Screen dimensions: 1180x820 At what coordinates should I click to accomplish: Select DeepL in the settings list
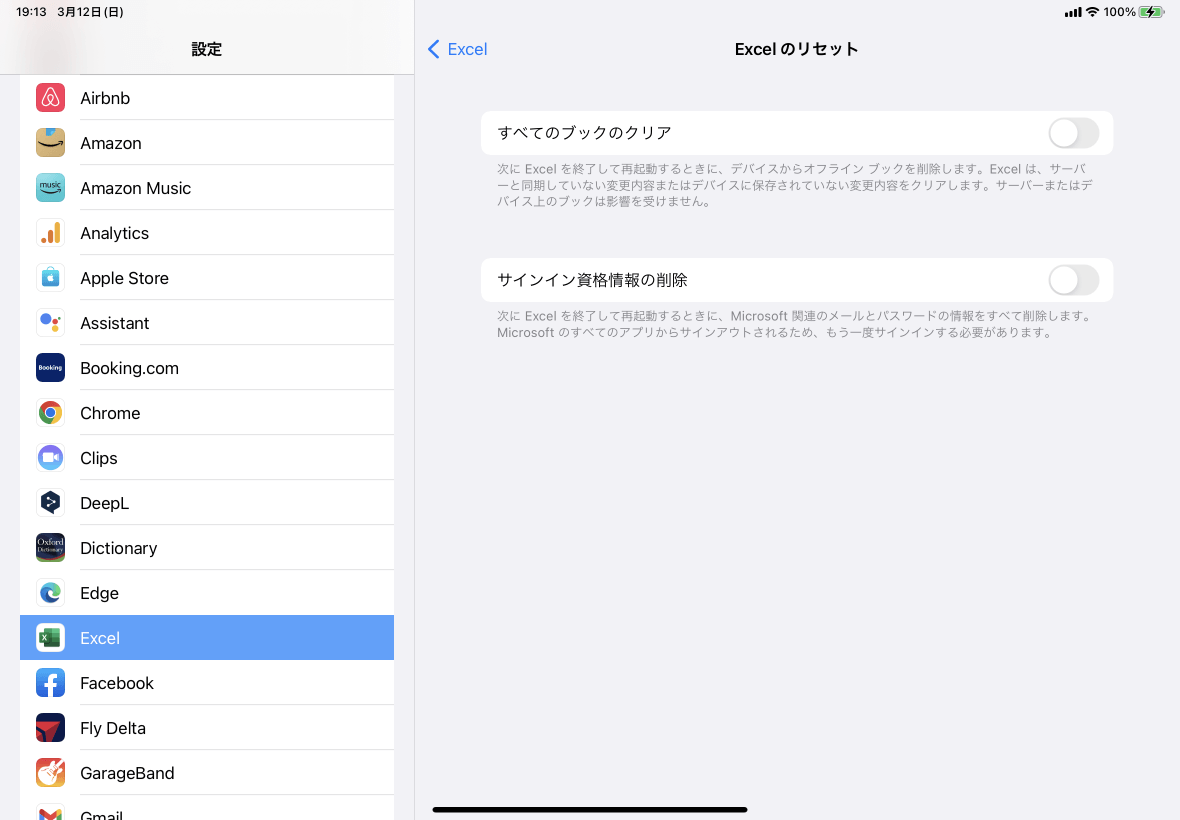point(207,503)
